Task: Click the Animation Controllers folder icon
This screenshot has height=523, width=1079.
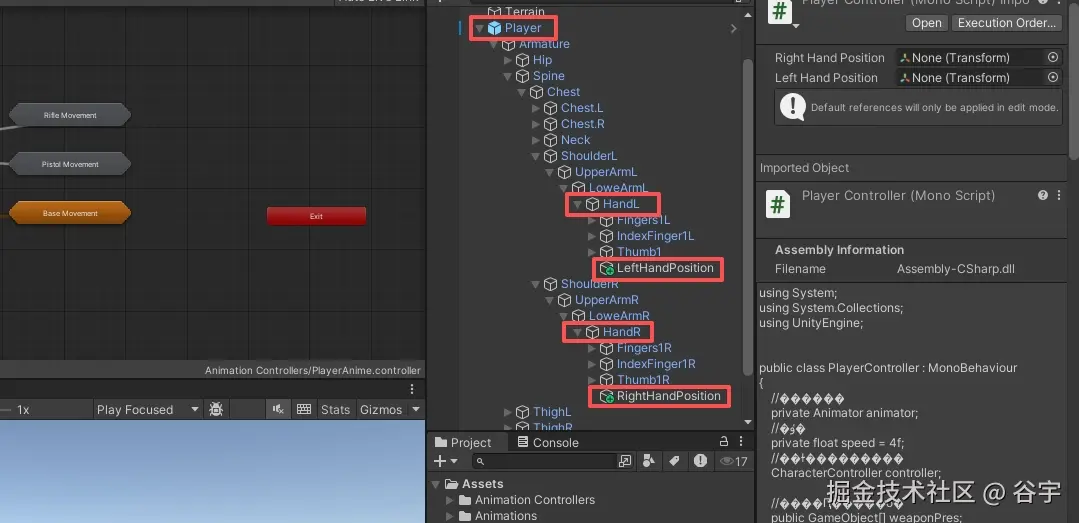Action: click(x=465, y=500)
